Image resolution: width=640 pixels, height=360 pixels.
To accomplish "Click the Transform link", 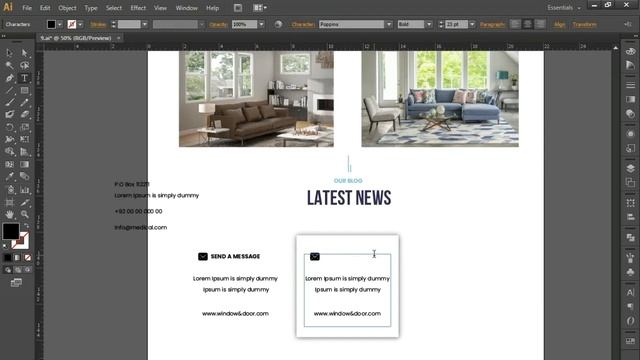I will point(584,24).
